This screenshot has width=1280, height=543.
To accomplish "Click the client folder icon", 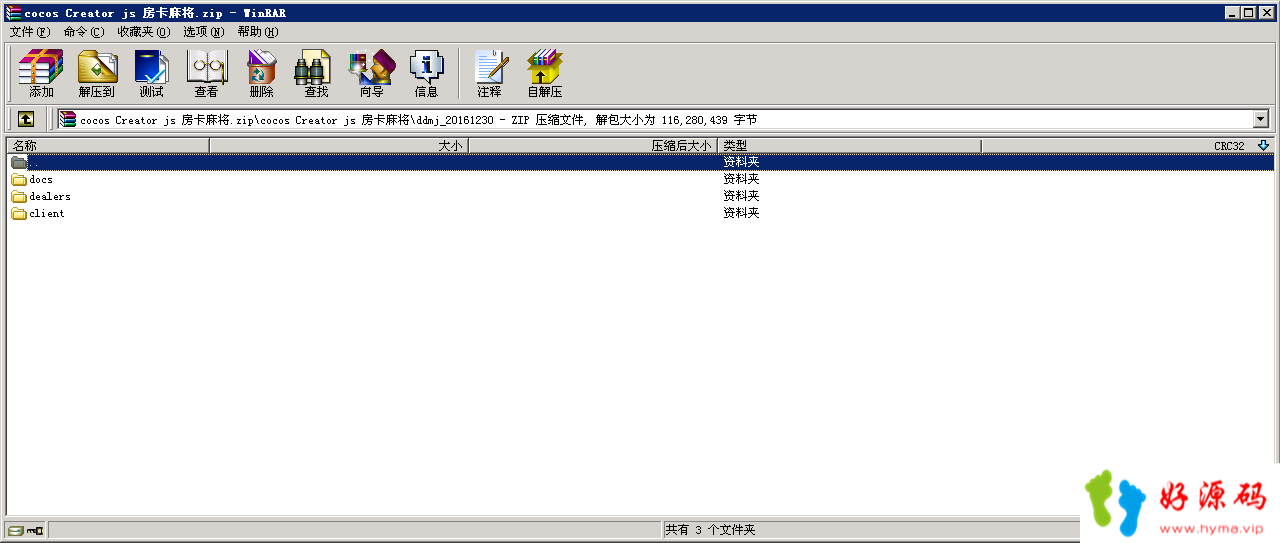I will (19, 213).
